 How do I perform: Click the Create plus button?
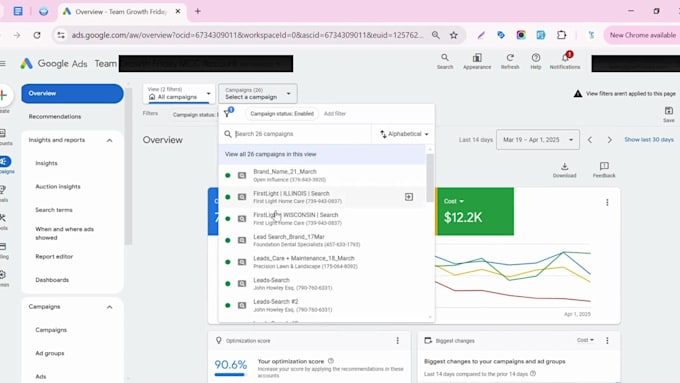click(x=4, y=95)
